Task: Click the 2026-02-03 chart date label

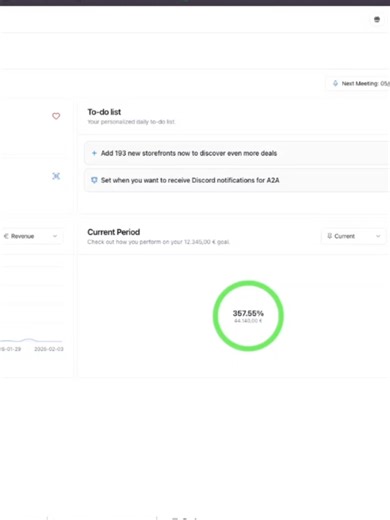Action: 49,349
